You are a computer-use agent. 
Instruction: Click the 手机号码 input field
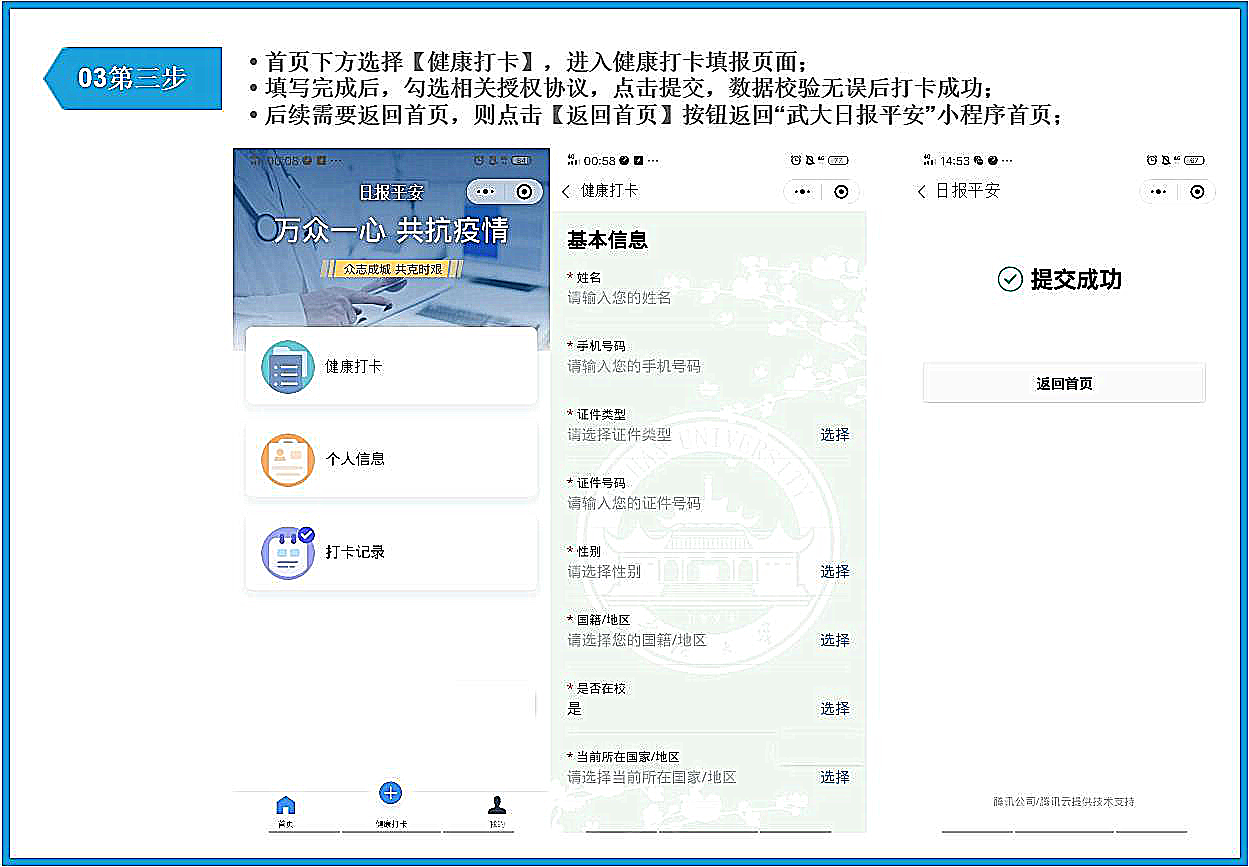[680, 367]
